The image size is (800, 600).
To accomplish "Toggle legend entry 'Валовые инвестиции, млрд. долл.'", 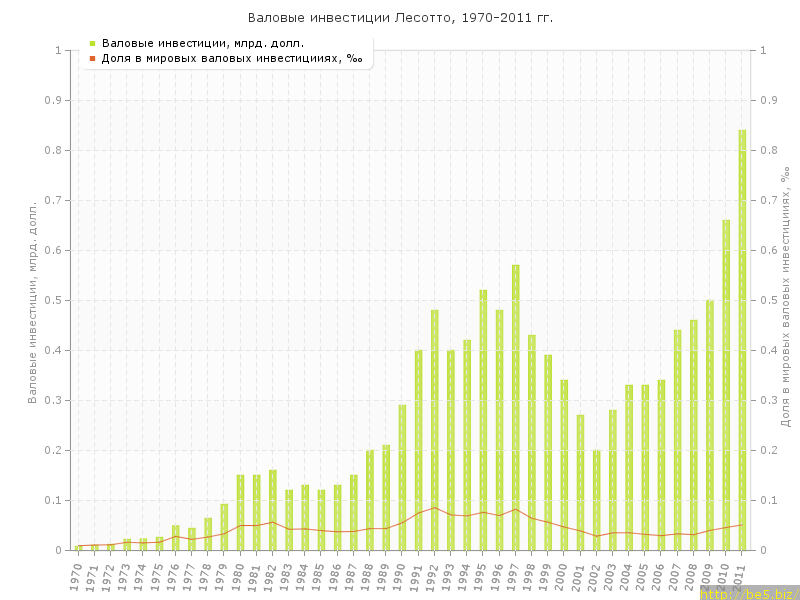I will pyautogui.click(x=203, y=43).
